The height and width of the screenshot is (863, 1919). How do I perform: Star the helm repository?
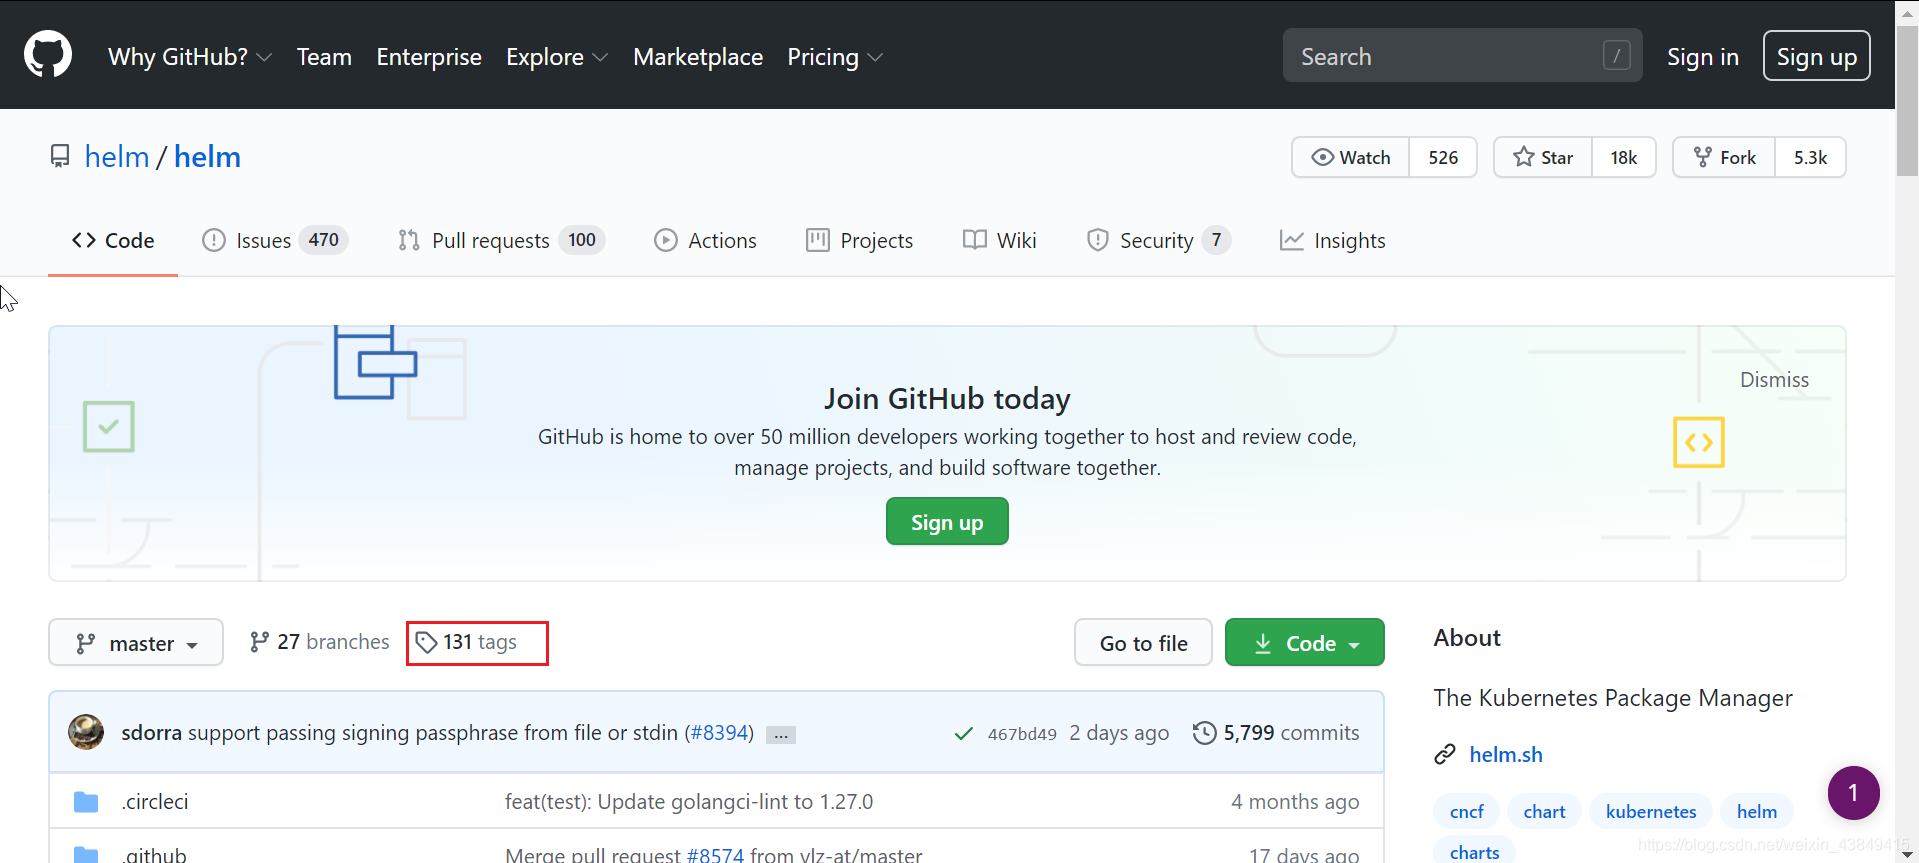(1543, 158)
